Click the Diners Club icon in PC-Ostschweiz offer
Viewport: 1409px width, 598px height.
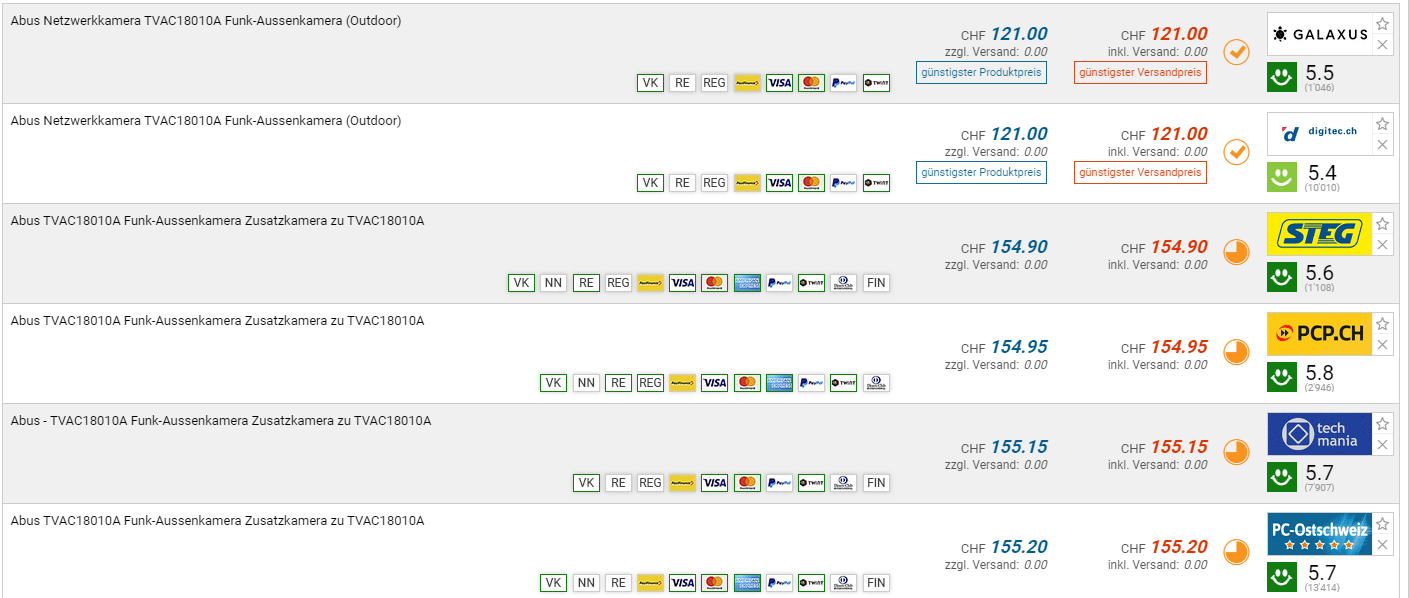pyautogui.click(x=843, y=583)
